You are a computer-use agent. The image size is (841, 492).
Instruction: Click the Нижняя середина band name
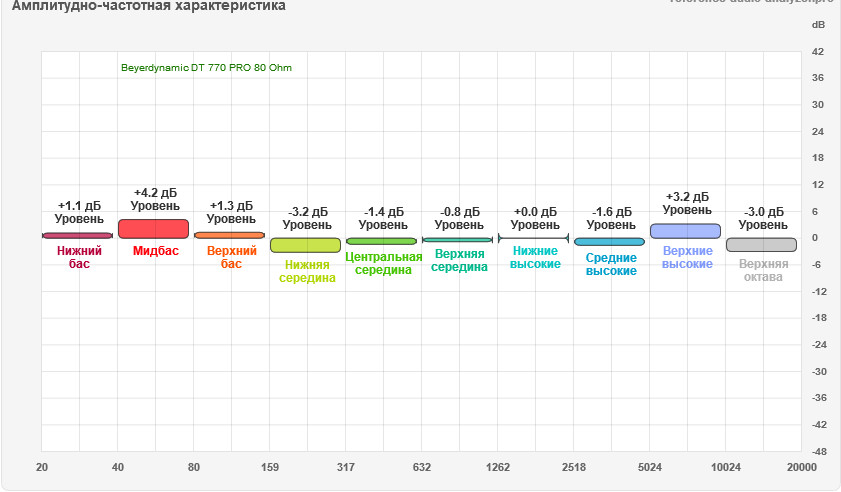(x=307, y=271)
